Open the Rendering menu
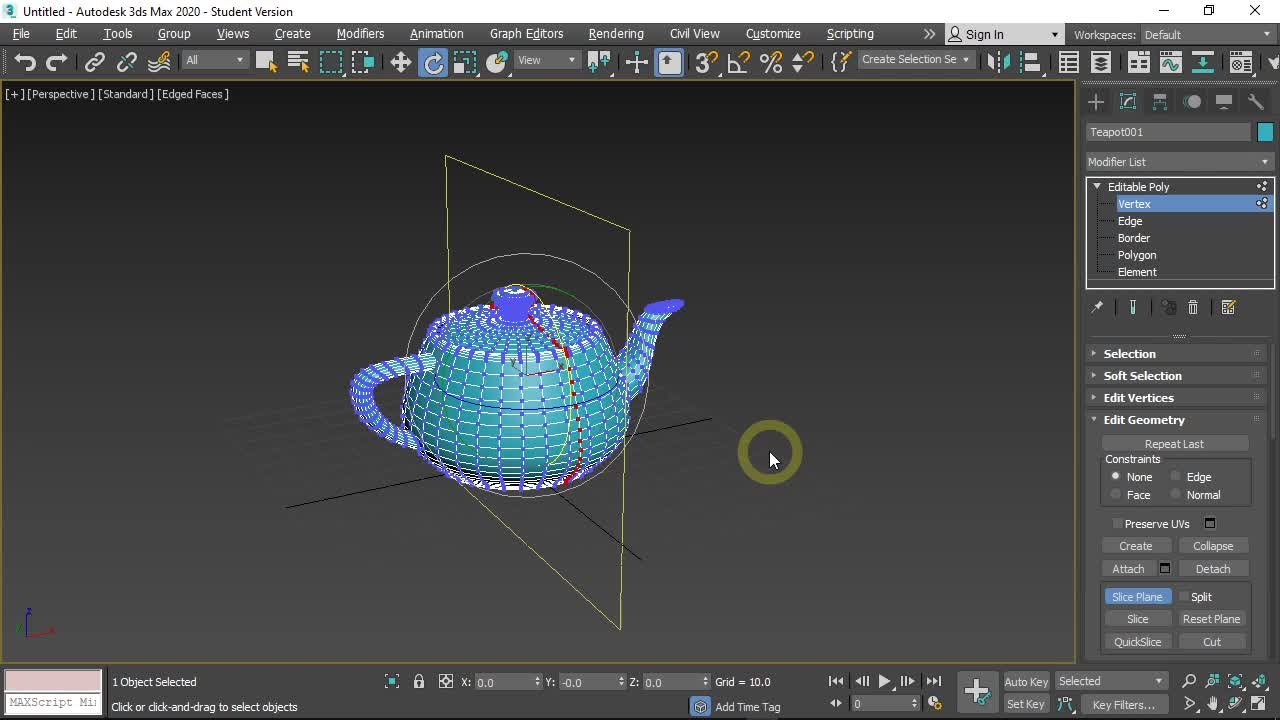This screenshot has height=720, width=1280. (x=615, y=34)
